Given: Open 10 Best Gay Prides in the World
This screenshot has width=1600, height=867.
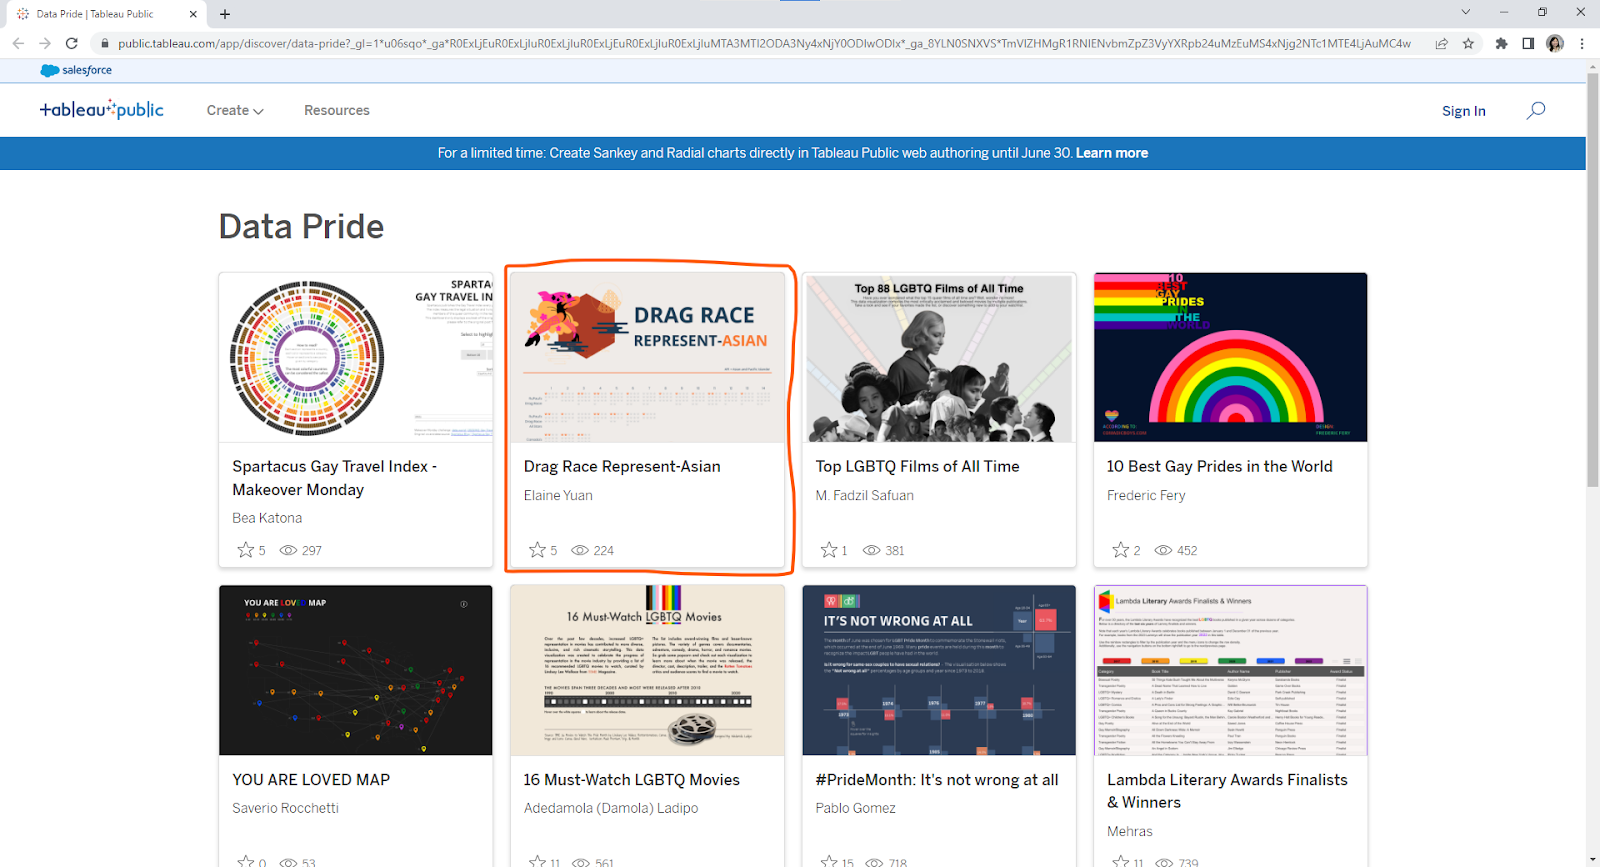Looking at the screenshot, I should [x=1219, y=466].
